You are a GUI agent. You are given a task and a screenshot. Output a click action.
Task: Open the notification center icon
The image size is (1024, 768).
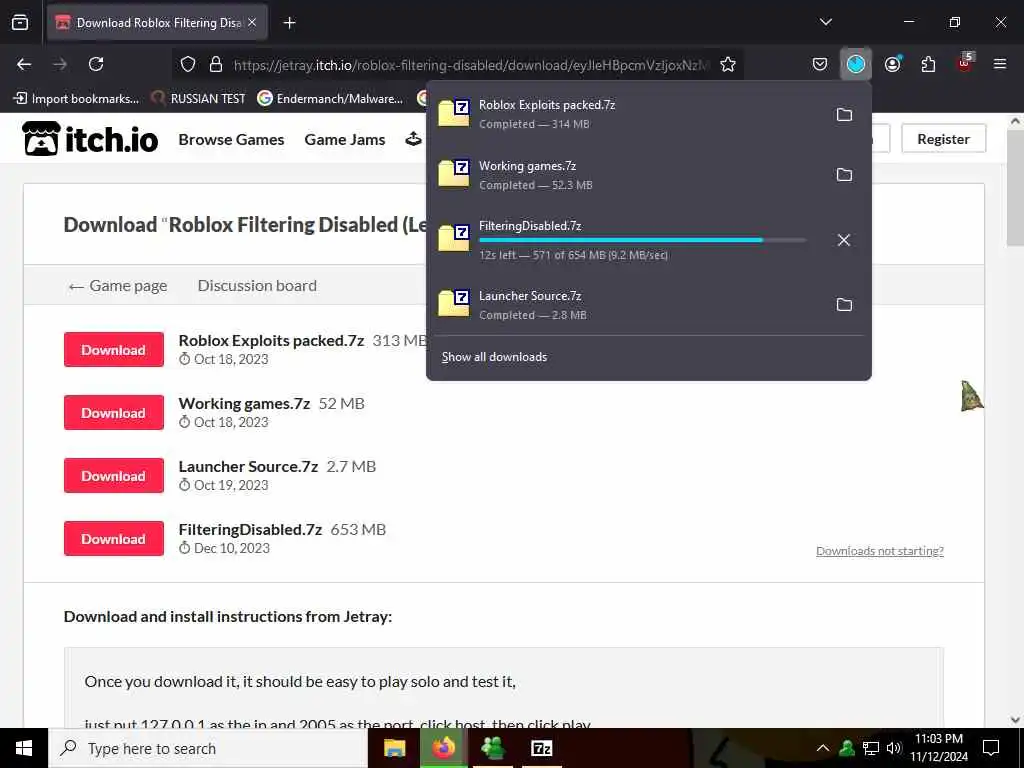[x=991, y=748]
